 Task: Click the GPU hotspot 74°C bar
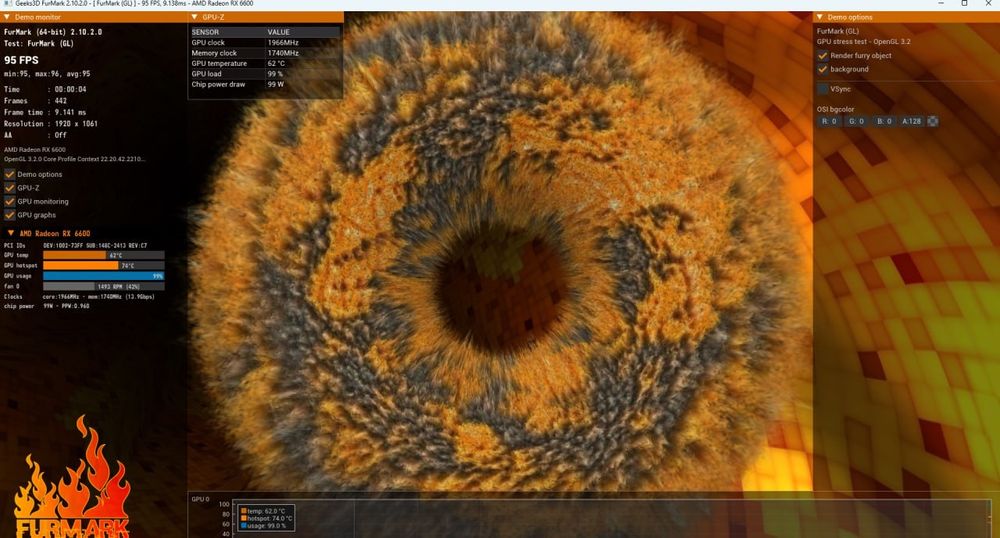tap(103, 265)
